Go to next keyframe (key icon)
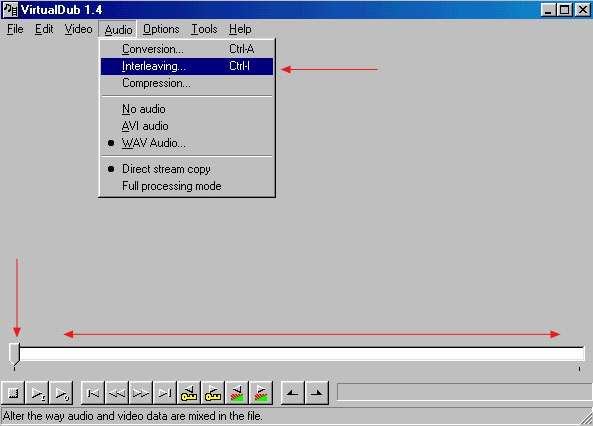Screen dimensions: 593x426 point(213,393)
